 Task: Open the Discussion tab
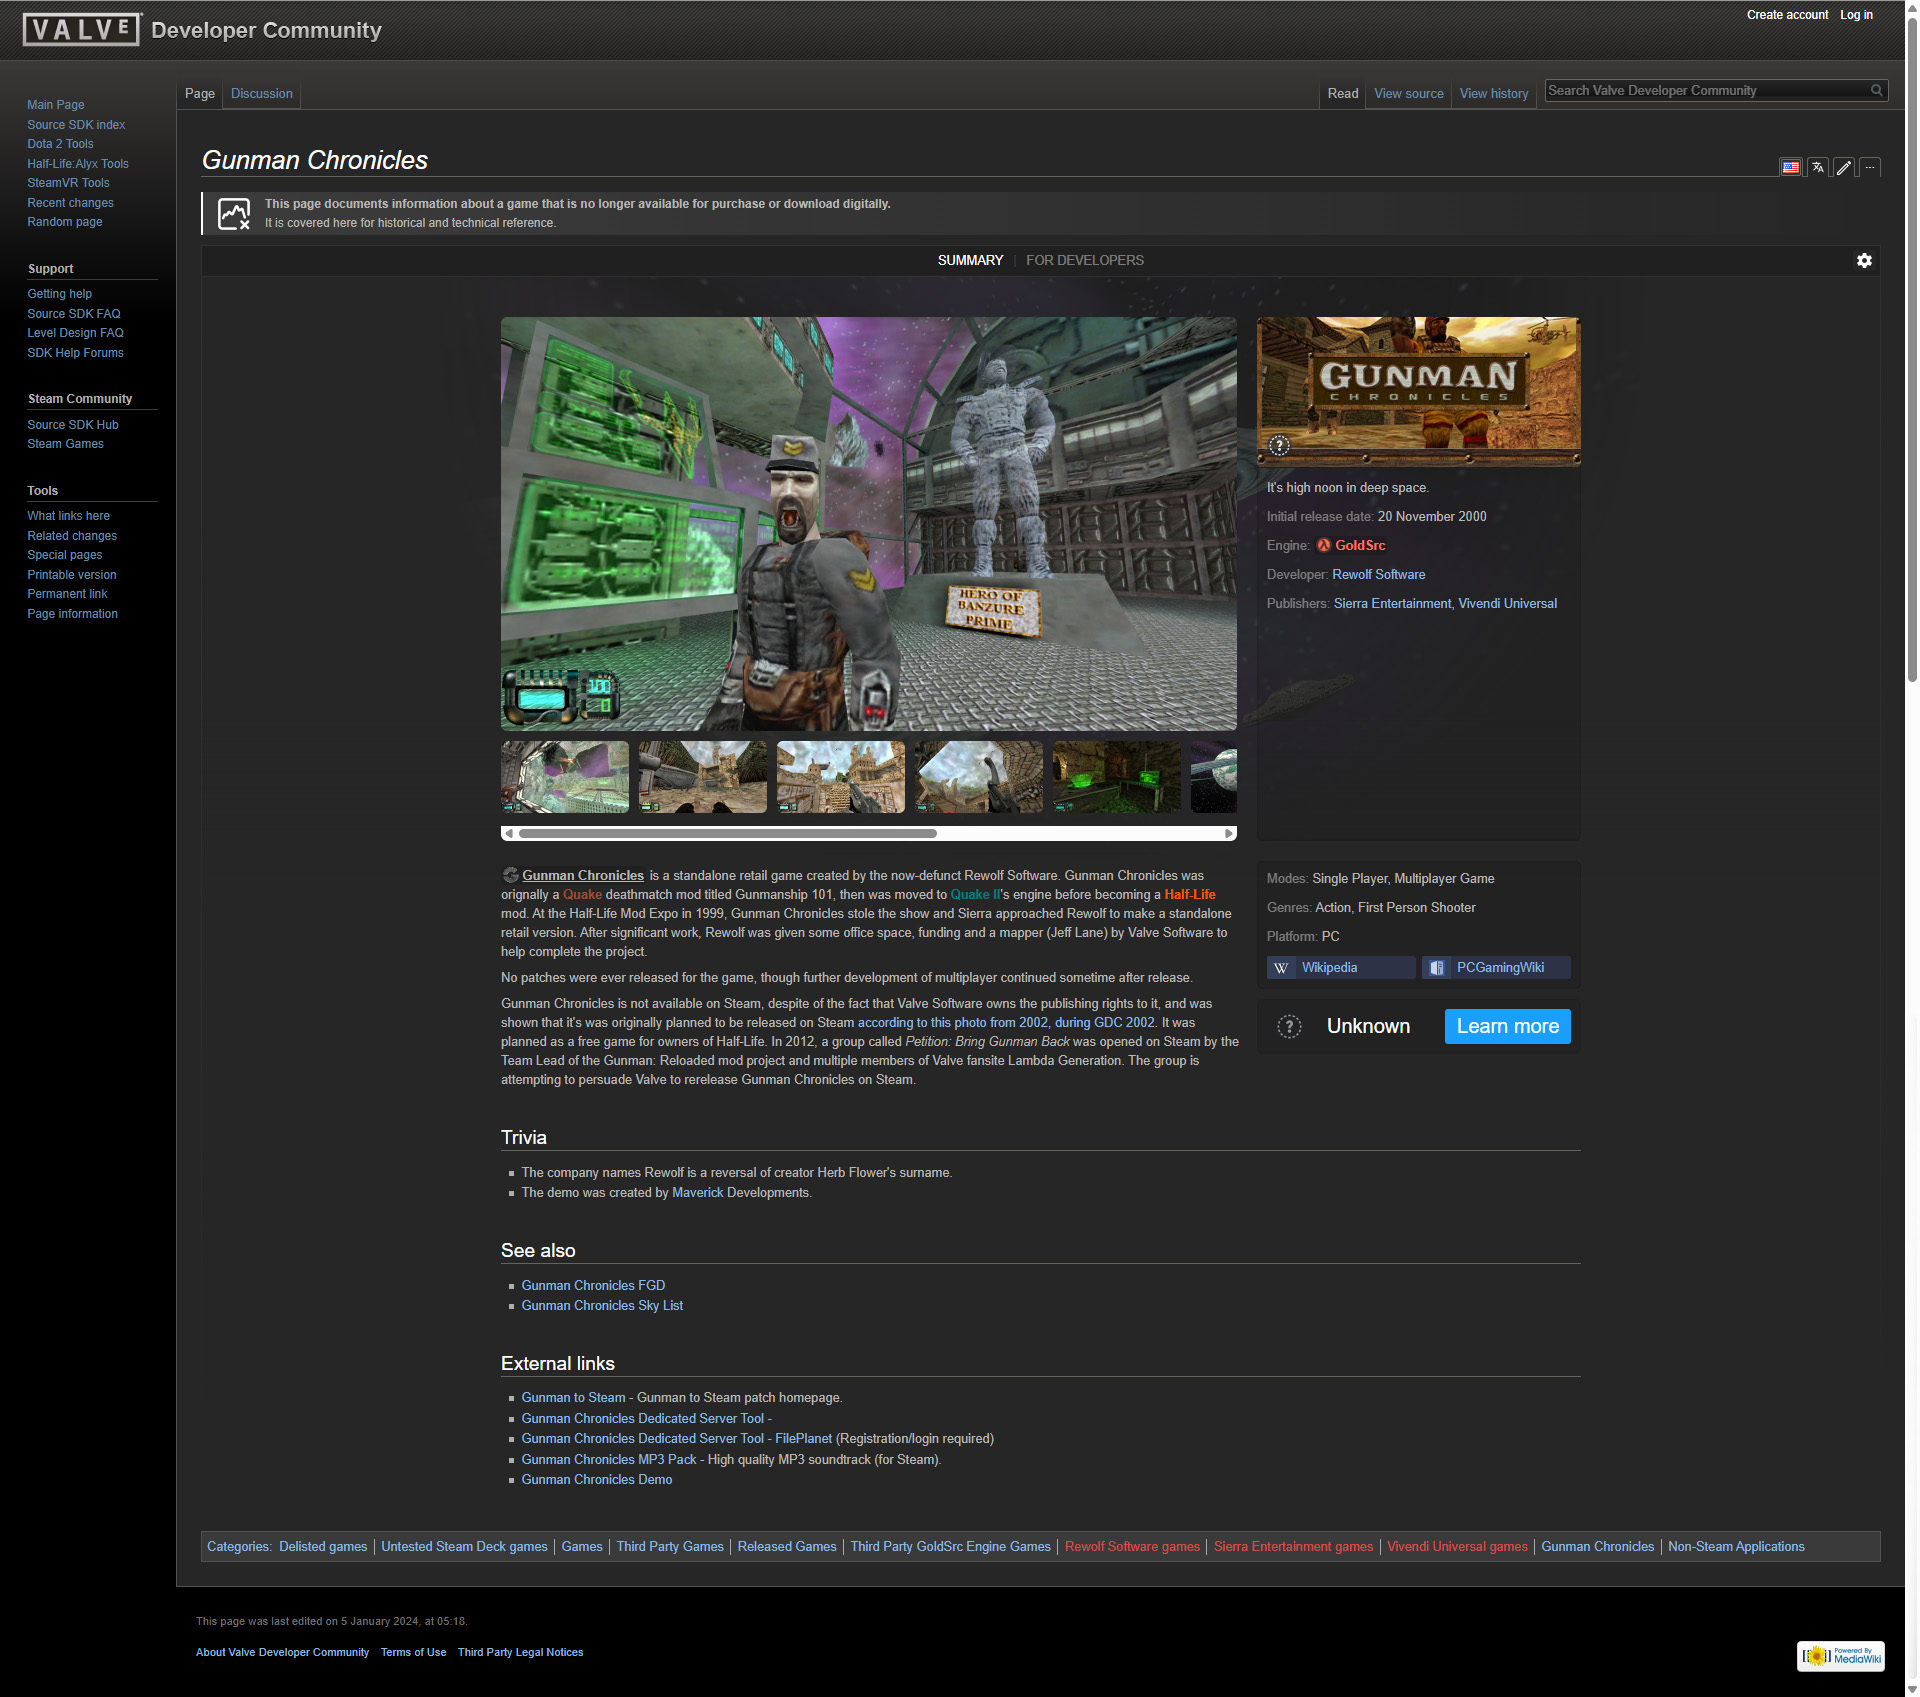[261, 94]
